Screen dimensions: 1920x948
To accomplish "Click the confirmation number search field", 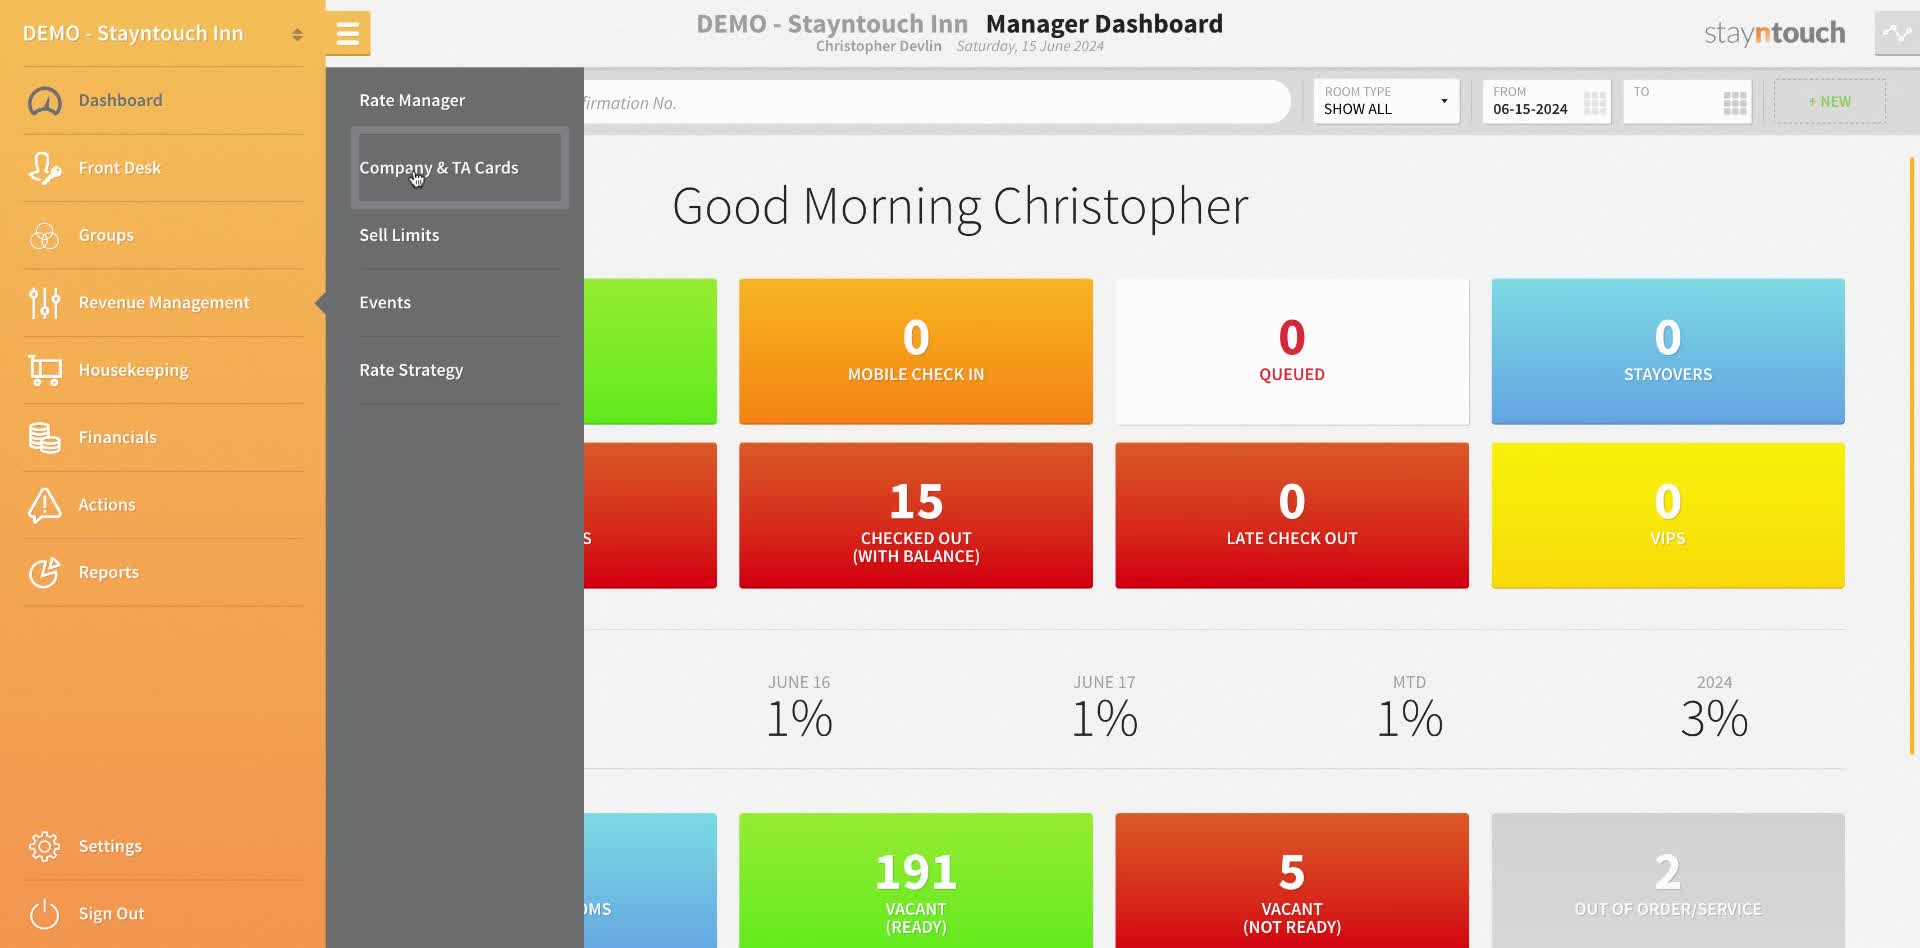I will pyautogui.click(x=936, y=102).
